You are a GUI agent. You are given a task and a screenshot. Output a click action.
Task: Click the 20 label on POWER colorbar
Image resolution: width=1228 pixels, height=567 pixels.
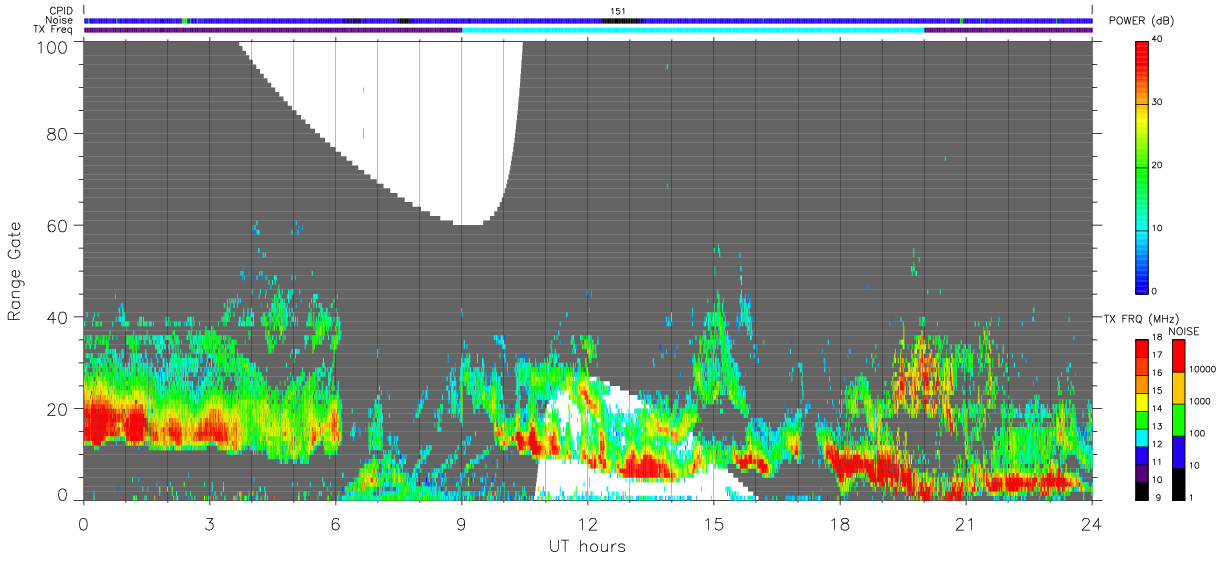[1159, 165]
